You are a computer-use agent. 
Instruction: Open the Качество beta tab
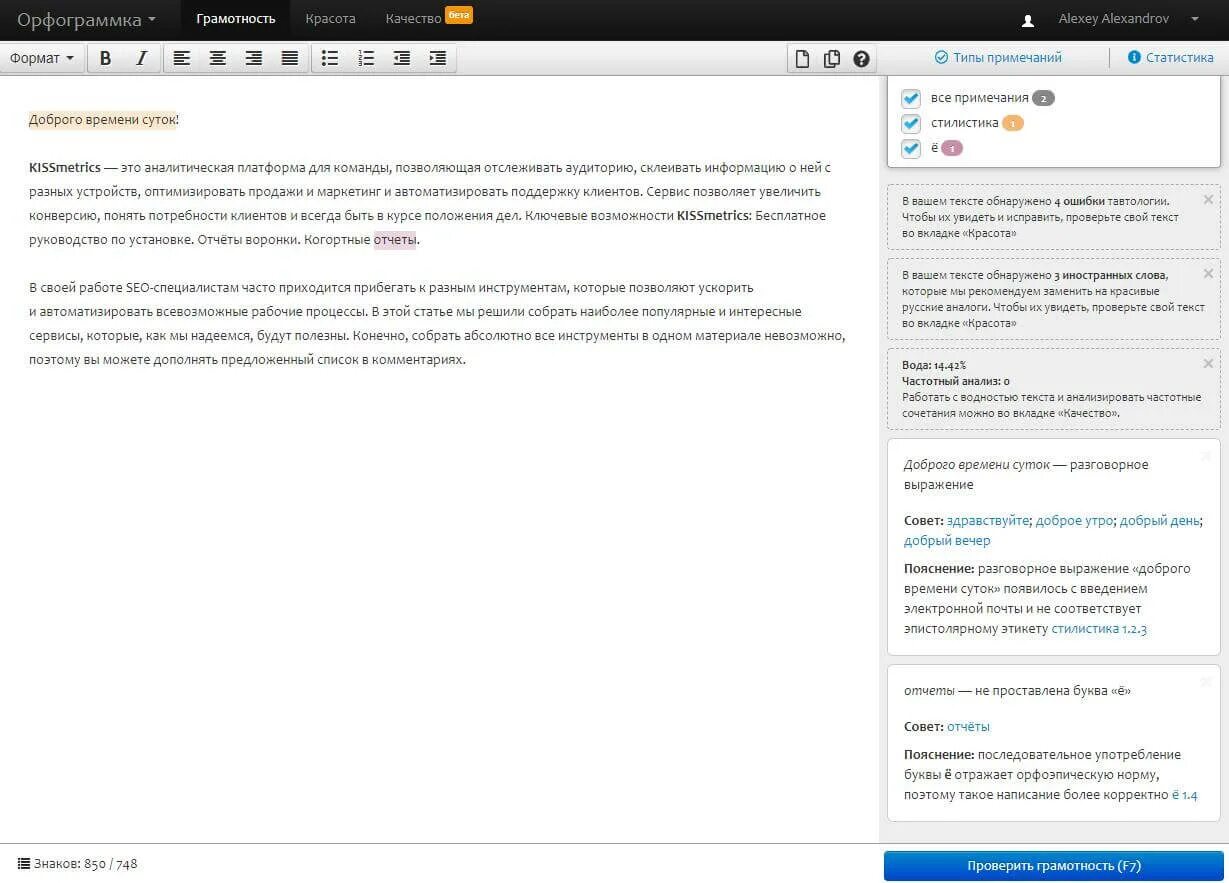(x=428, y=19)
